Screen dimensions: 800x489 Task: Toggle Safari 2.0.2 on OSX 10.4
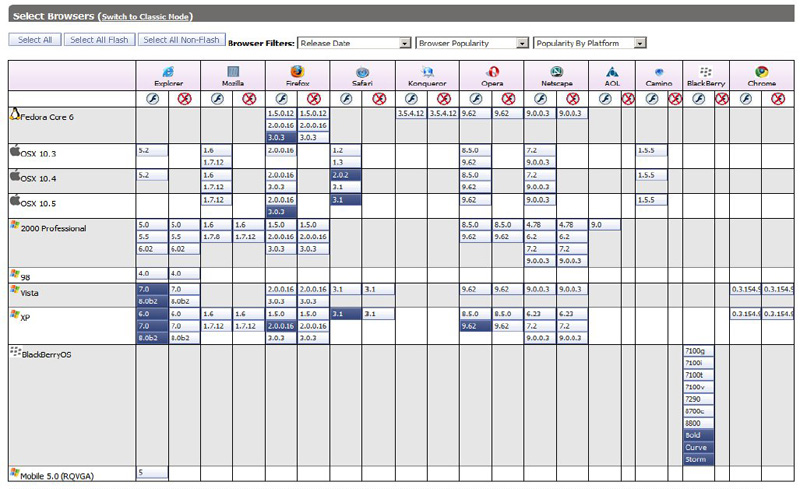pyautogui.click(x=346, y=175)
